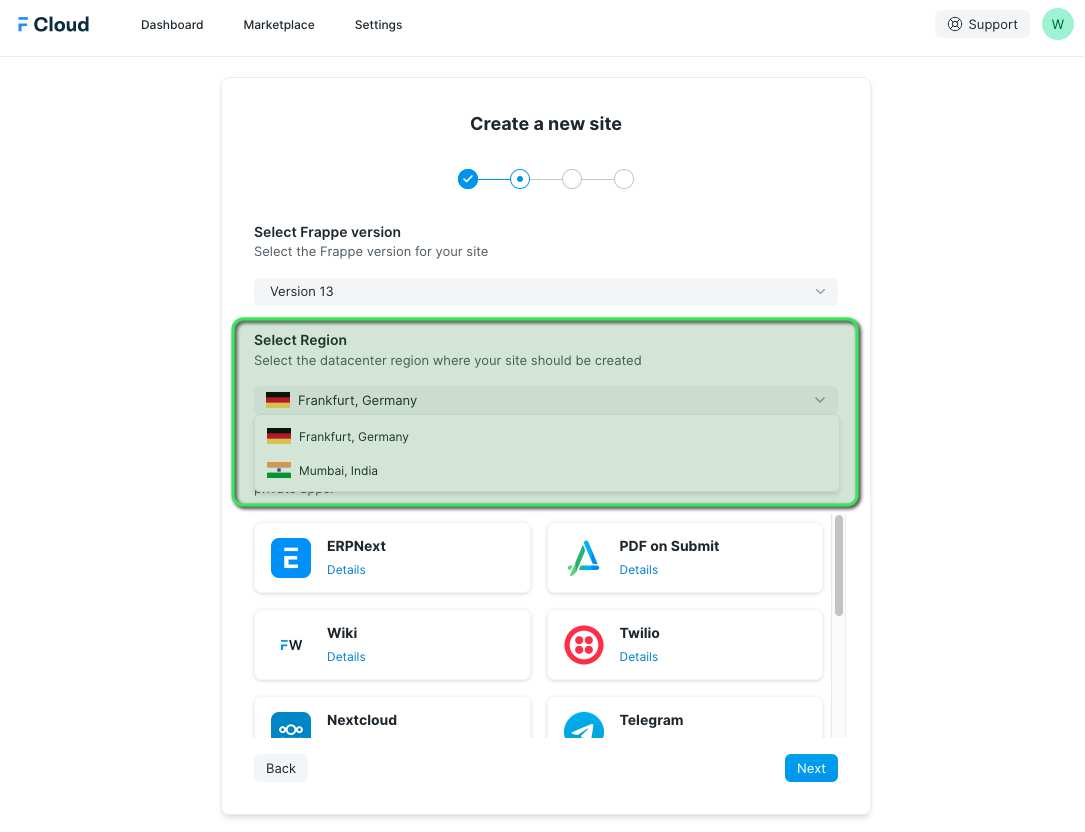The height and width of the screenshot is (832, 1085).
Task: Click the region dropdown chevron arrow
Action: pyautogui.click(x=820, y=400)
